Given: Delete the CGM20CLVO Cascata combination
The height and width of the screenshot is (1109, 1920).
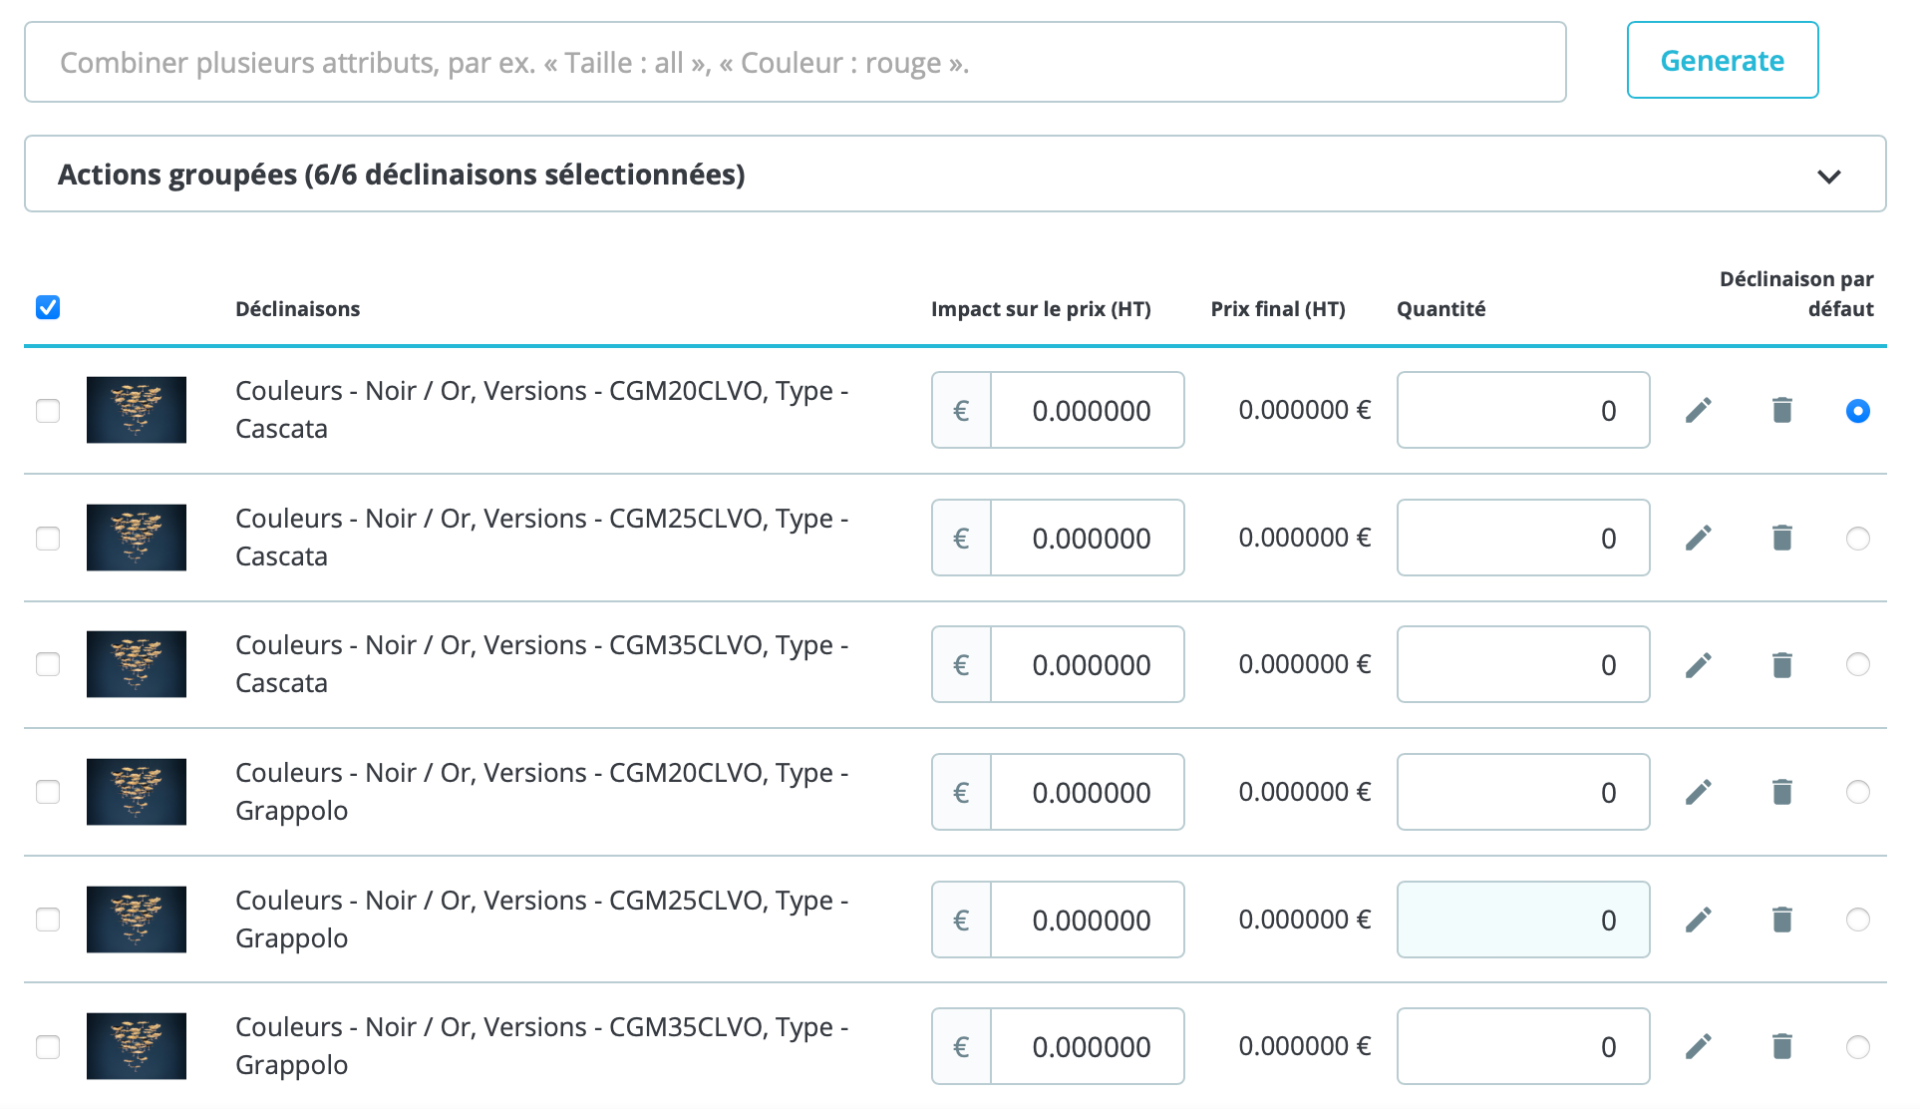Looking at the screenshot, I should click(x=1782, y=410).
